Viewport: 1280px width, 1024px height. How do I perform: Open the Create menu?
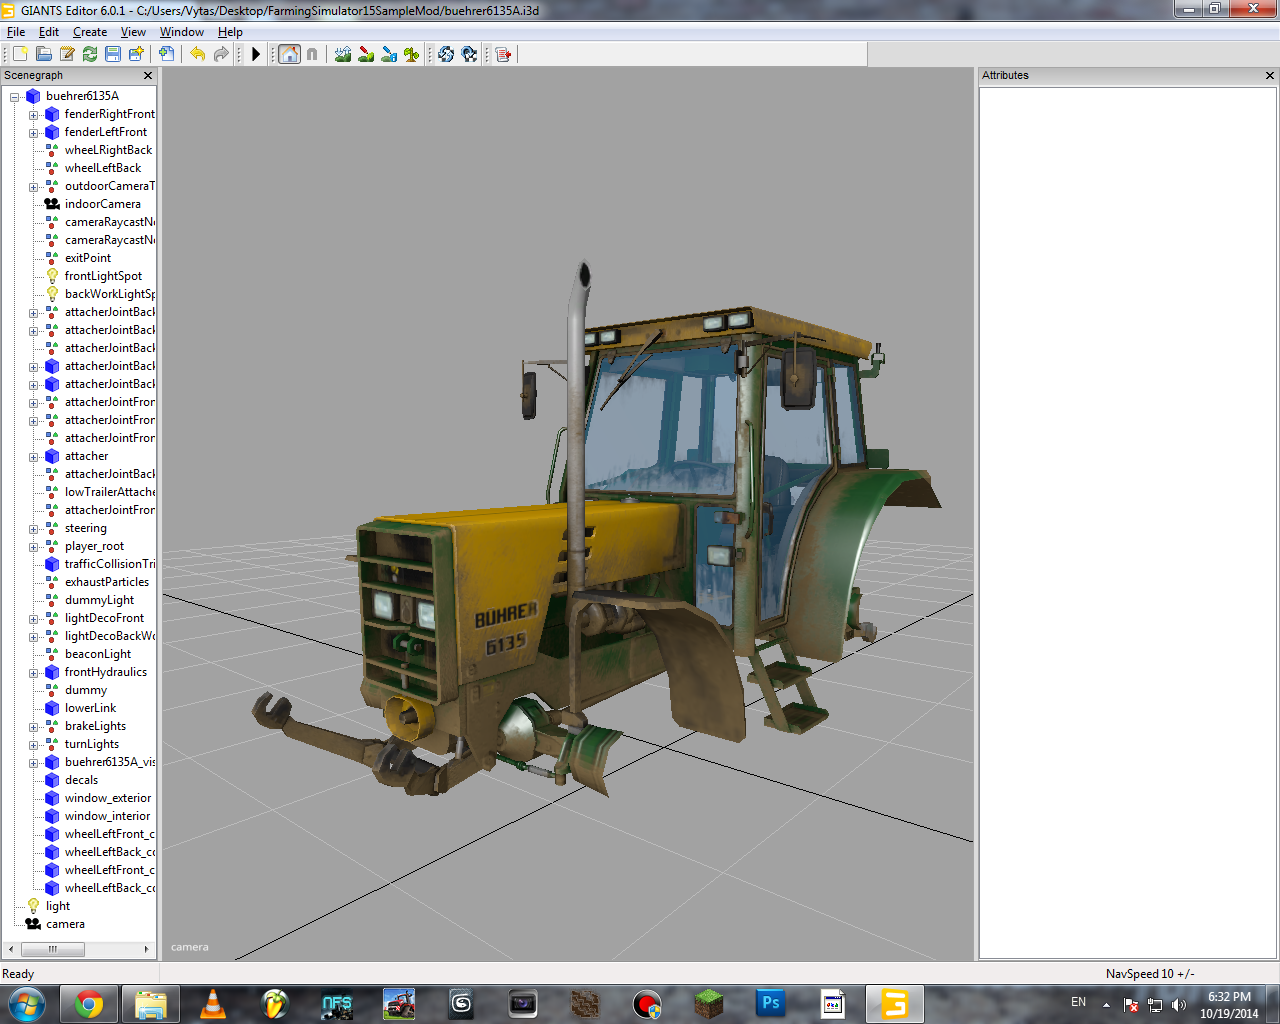tap(90, 32)
